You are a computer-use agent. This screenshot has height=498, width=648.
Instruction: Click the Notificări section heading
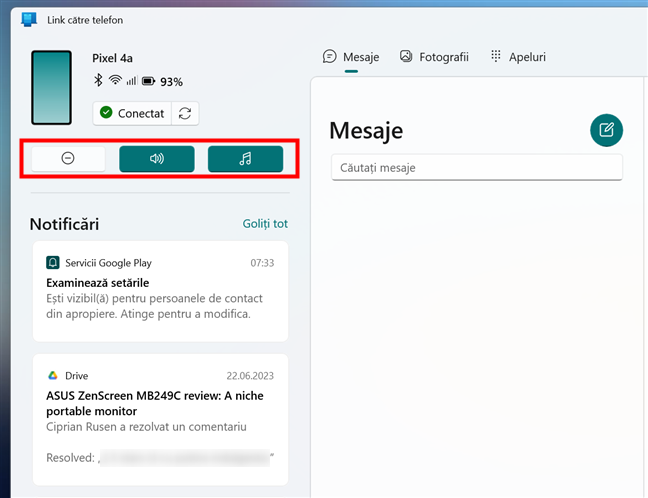click(x=64, y=224)
